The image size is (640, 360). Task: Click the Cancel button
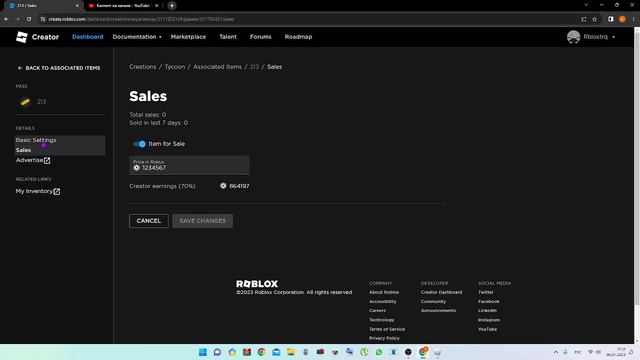[x=149, y=221]
